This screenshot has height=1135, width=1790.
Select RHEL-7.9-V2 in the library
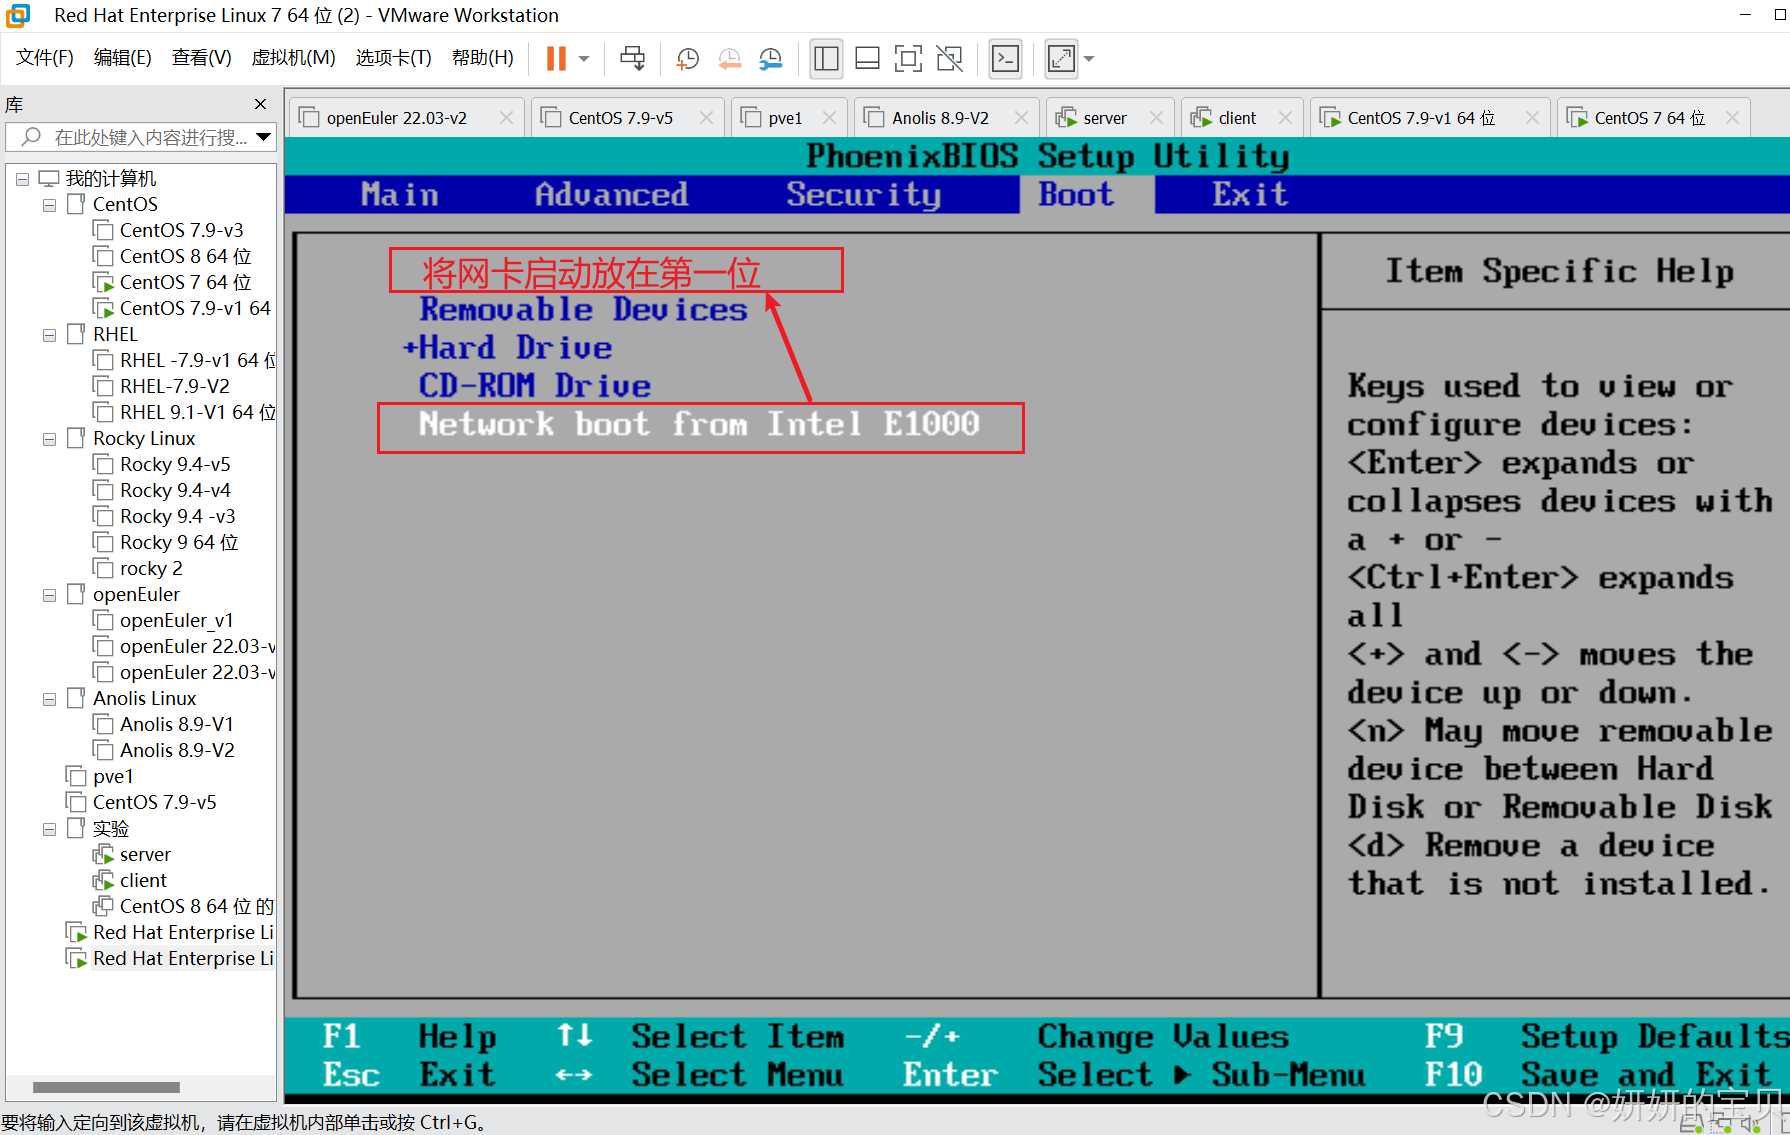coord(174,386)
